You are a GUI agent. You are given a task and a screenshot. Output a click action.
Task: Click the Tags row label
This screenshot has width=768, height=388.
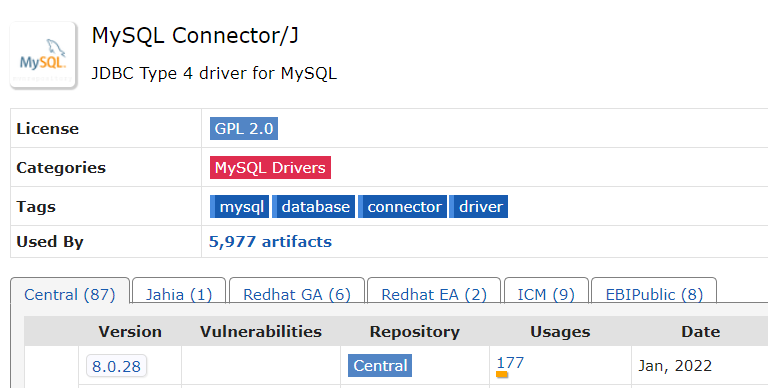click(x=36, y=207)
